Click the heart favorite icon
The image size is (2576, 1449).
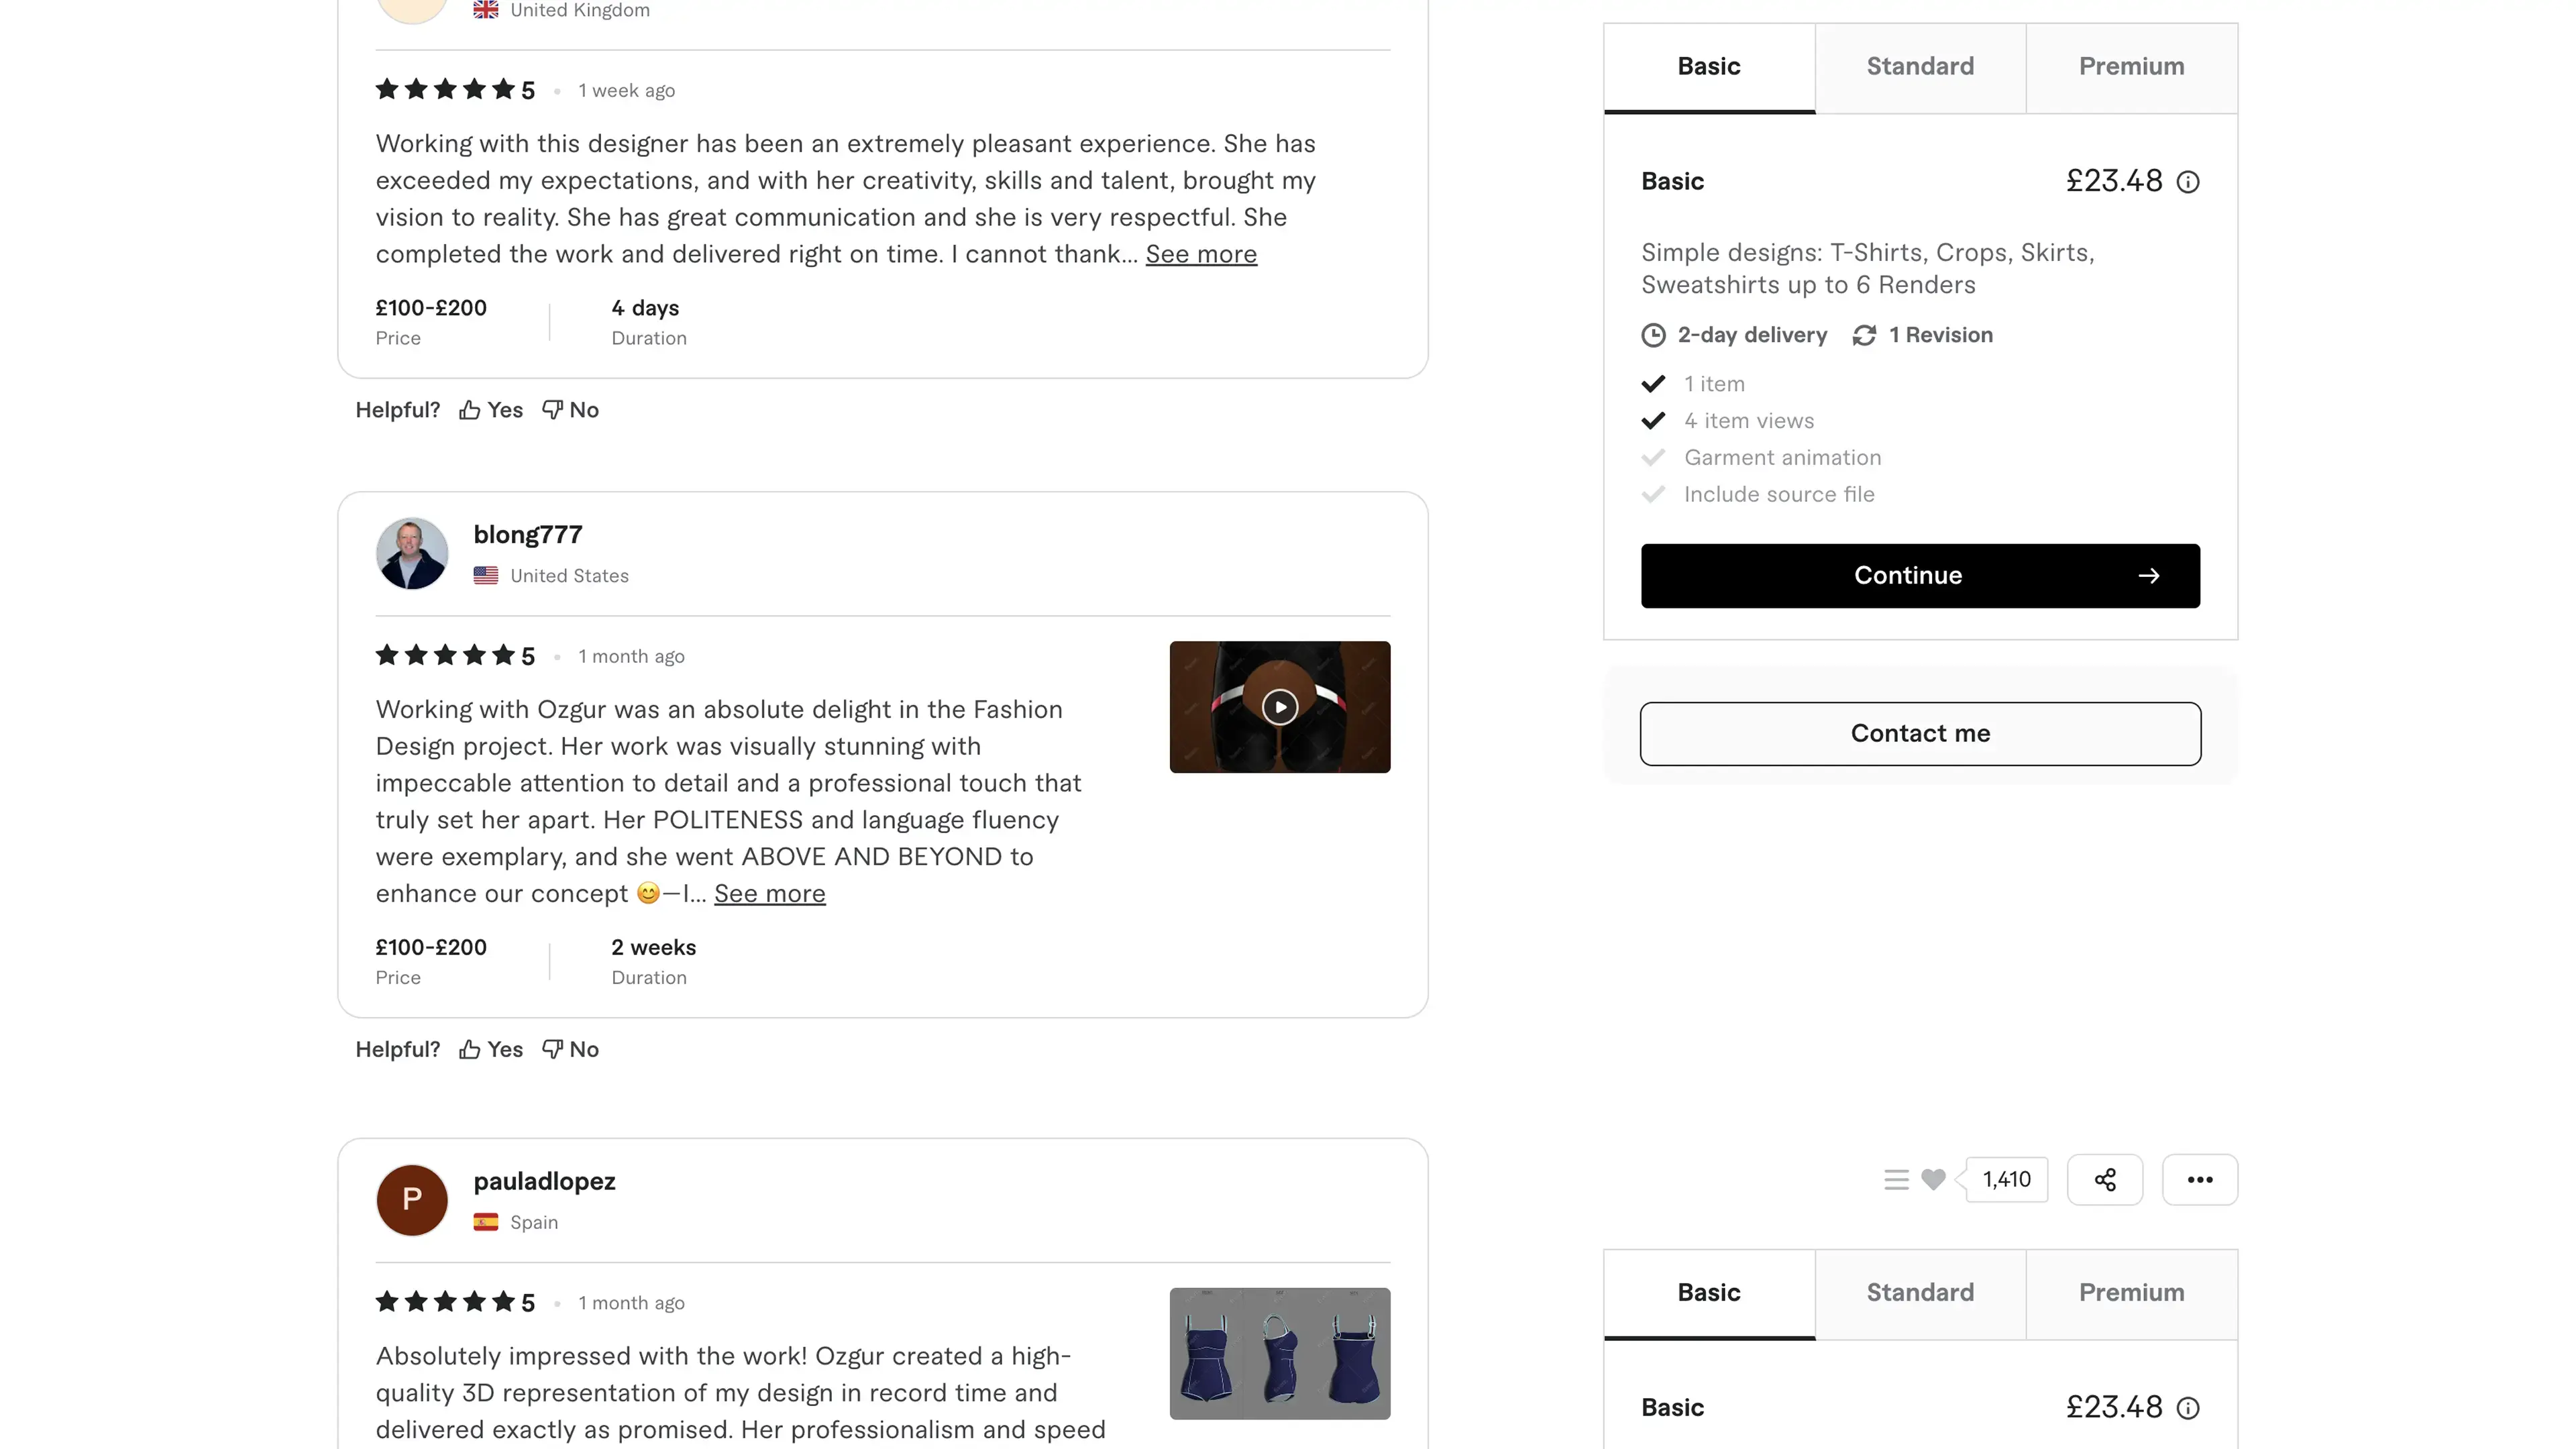[x=1933, y=1180]
